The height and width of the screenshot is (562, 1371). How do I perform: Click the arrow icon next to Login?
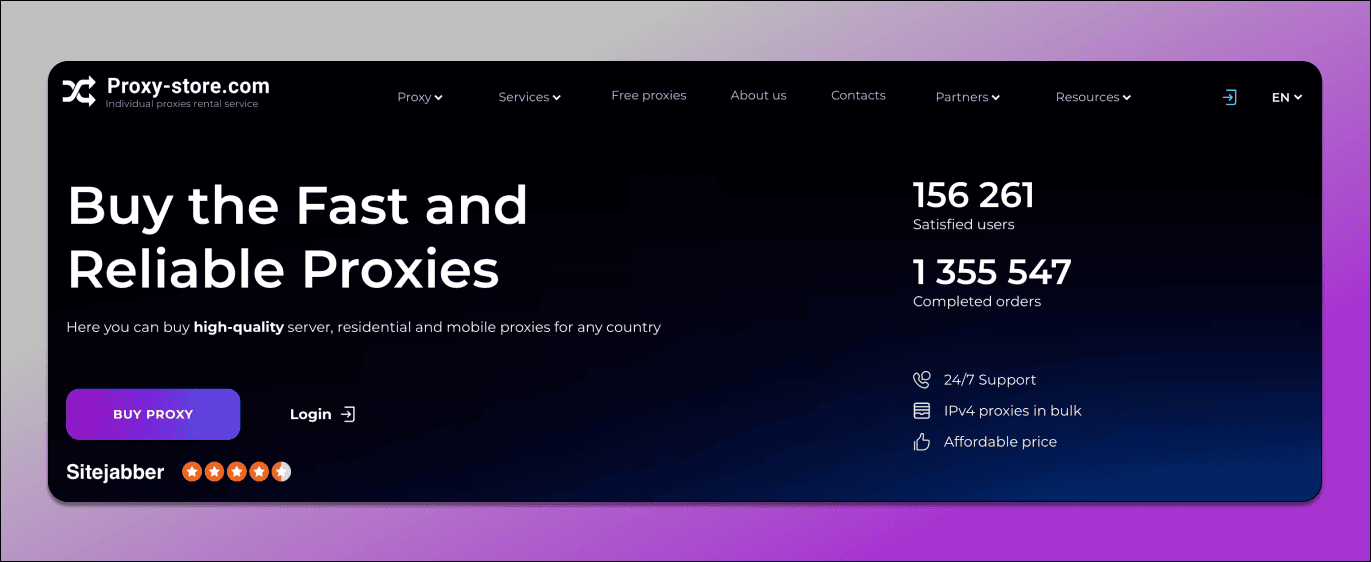coord(348,414)
